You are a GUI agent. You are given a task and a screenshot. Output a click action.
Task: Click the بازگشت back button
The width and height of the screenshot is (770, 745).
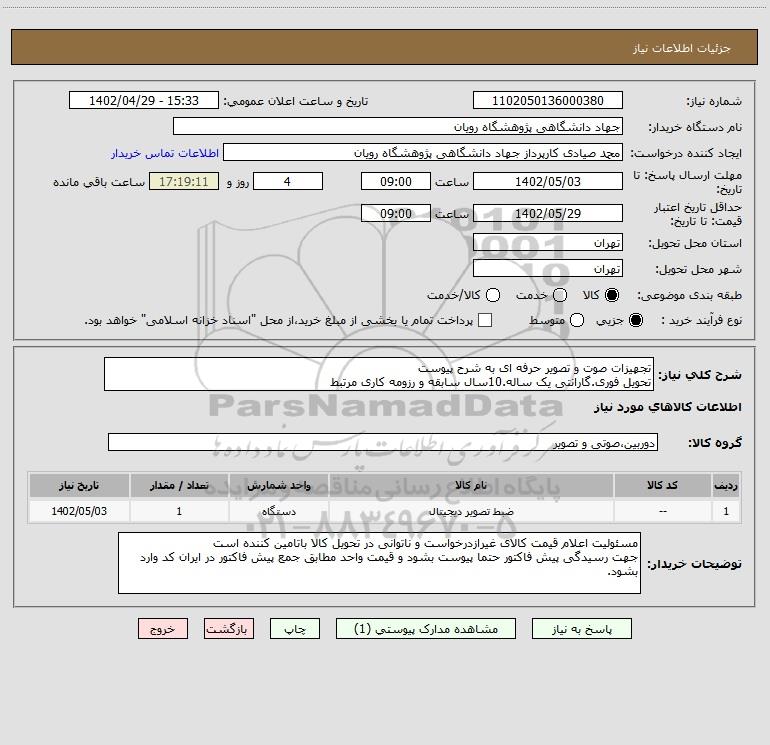(x=229, y=629)
